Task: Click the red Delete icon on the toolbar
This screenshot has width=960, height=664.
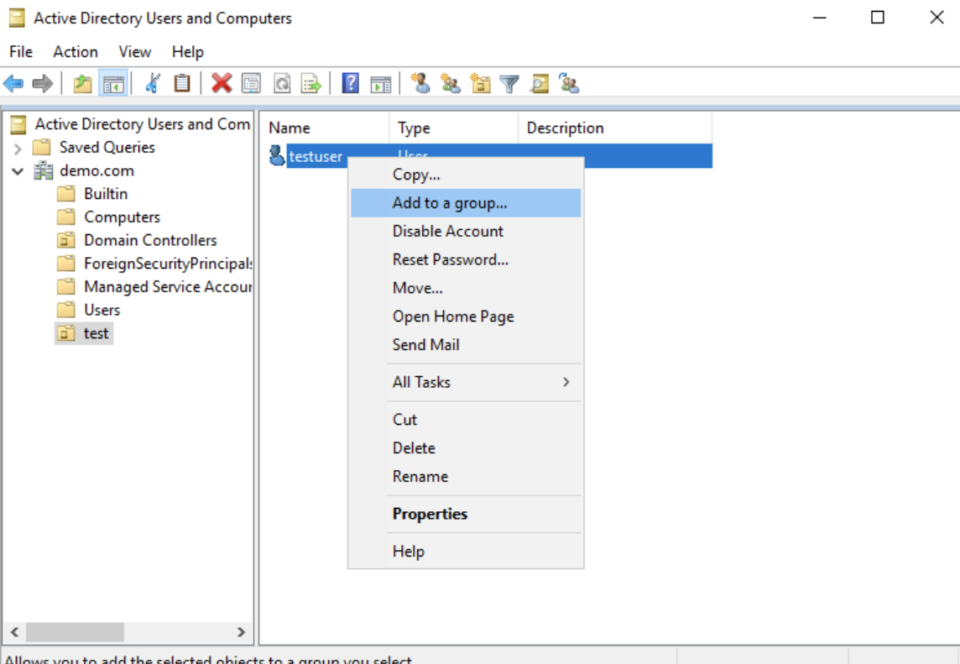Action: [222, 83]
